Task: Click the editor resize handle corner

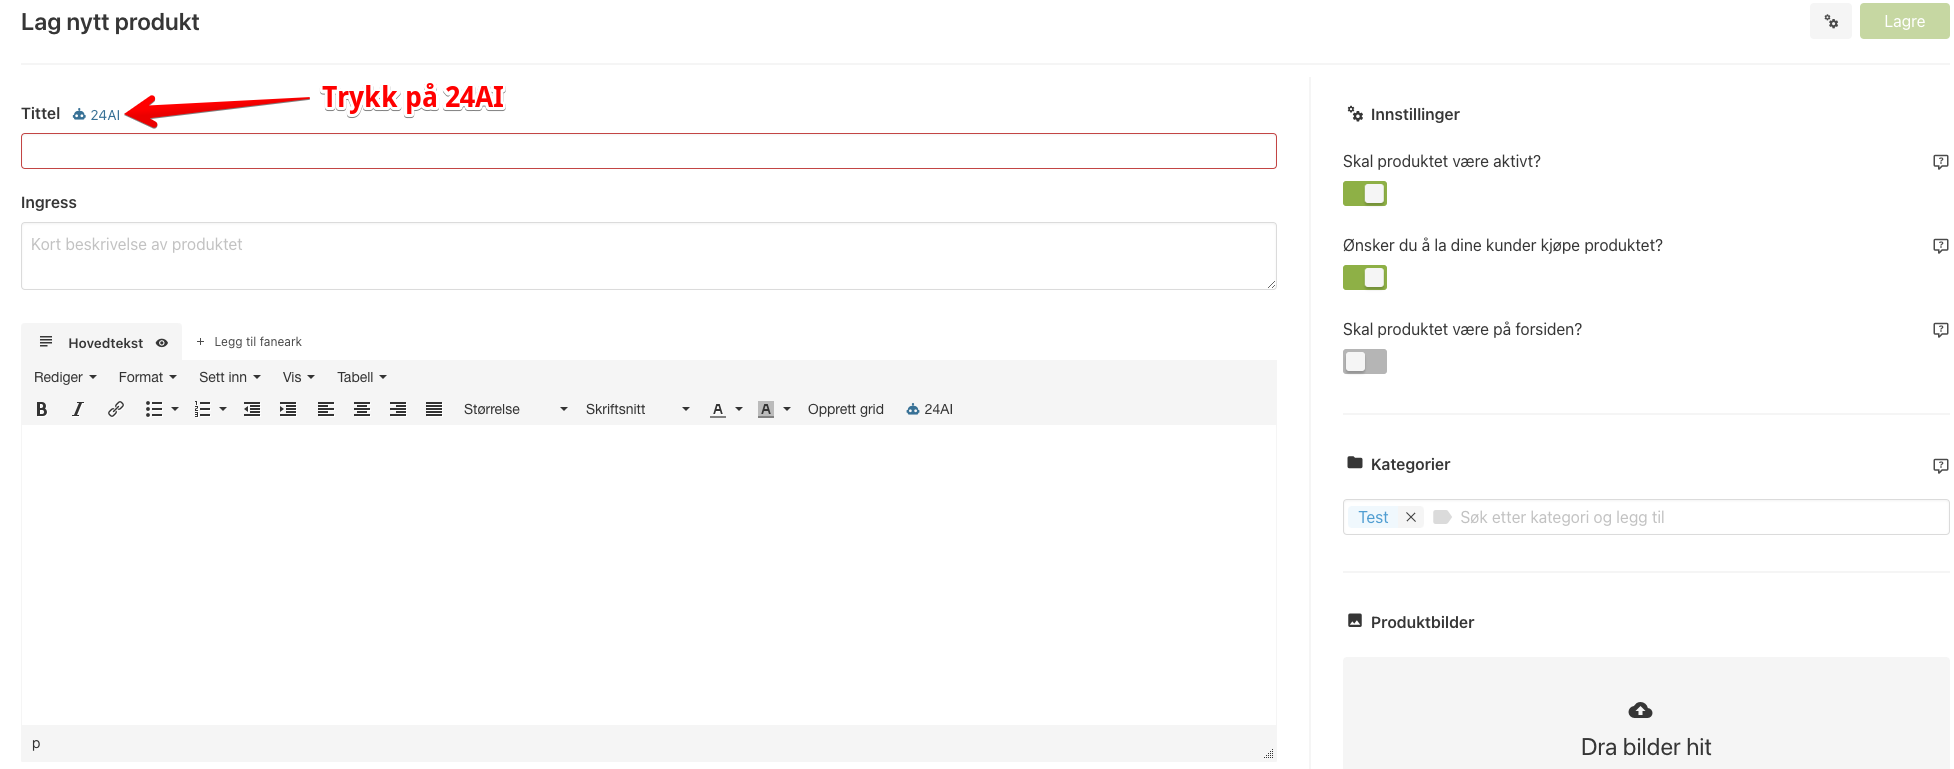Action: click(x=1268, y=753)
